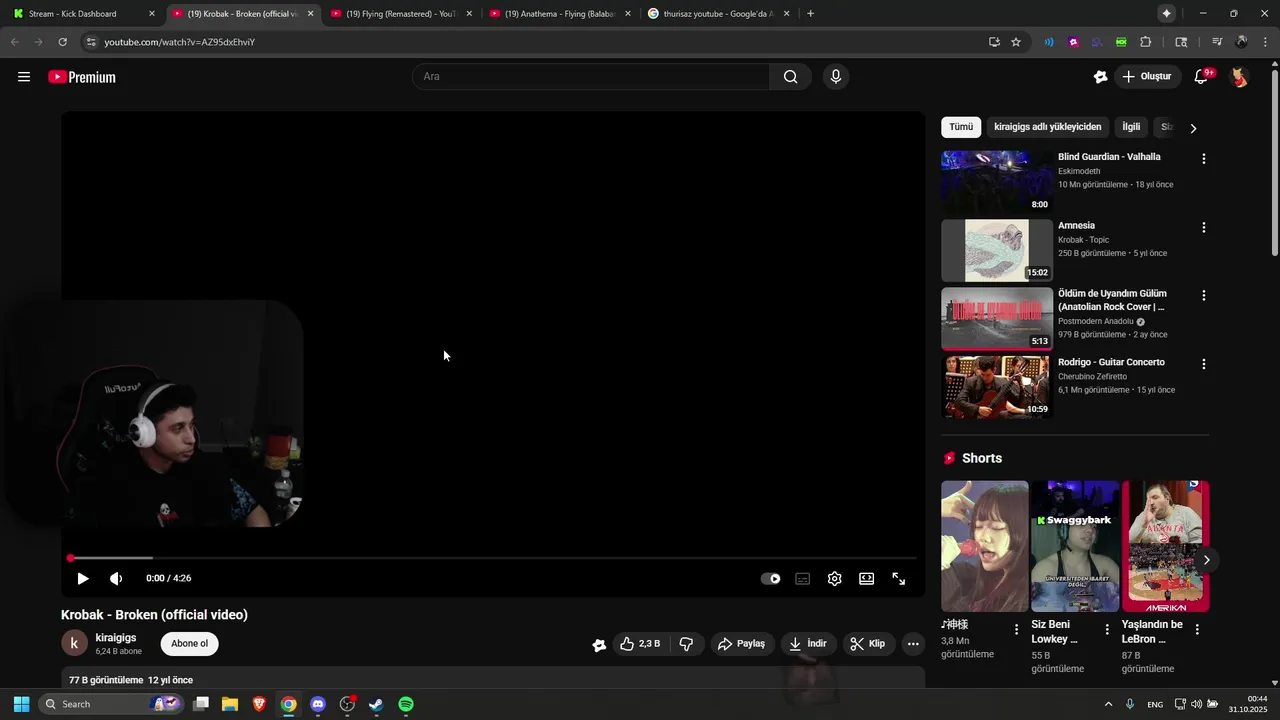Open kiraigigs channel avatar
The image size is (1280, 720).
coord(74,644)
